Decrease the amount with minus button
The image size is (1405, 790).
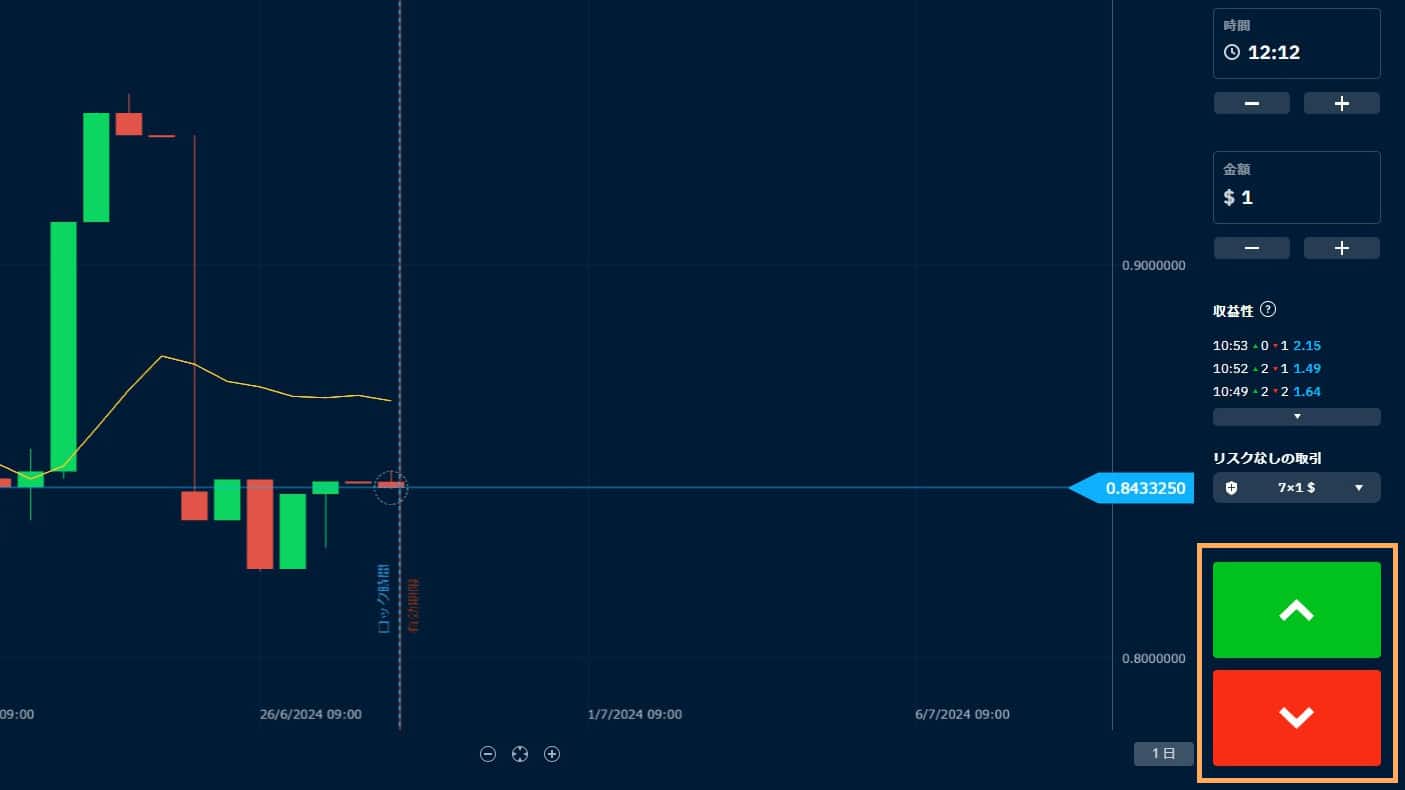tap(1251, 248)
